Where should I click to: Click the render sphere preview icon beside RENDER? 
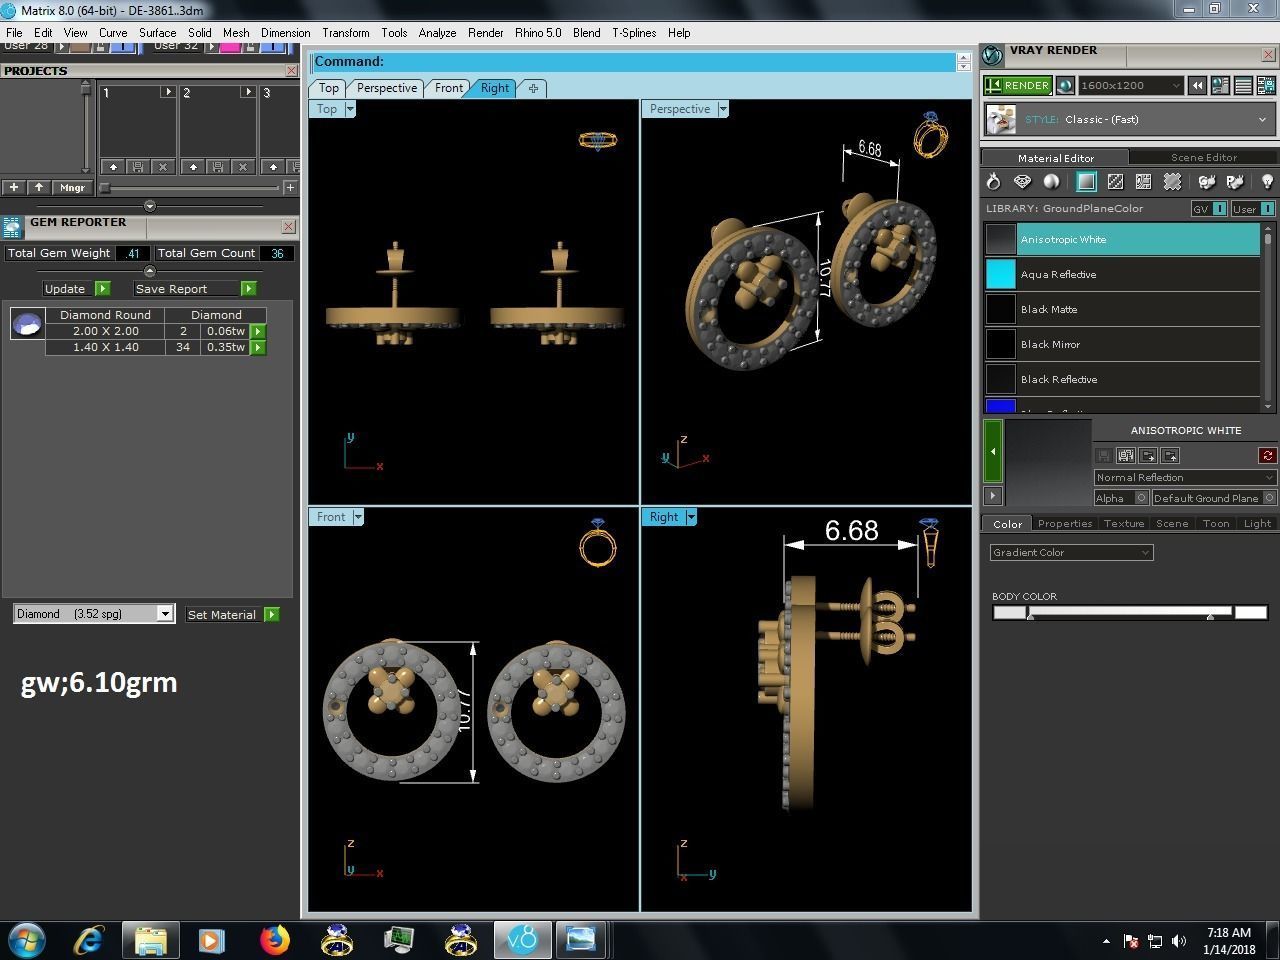[x=1065, y=86]
